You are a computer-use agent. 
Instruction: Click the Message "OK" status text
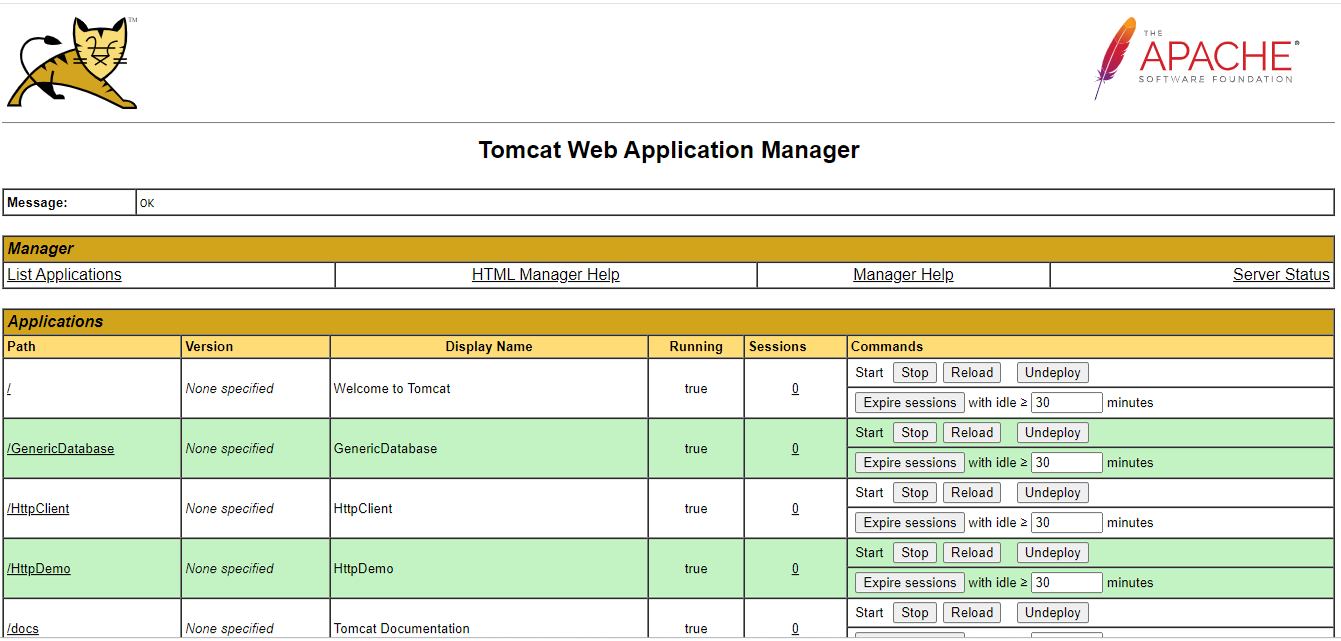click(x=147, y=203)
